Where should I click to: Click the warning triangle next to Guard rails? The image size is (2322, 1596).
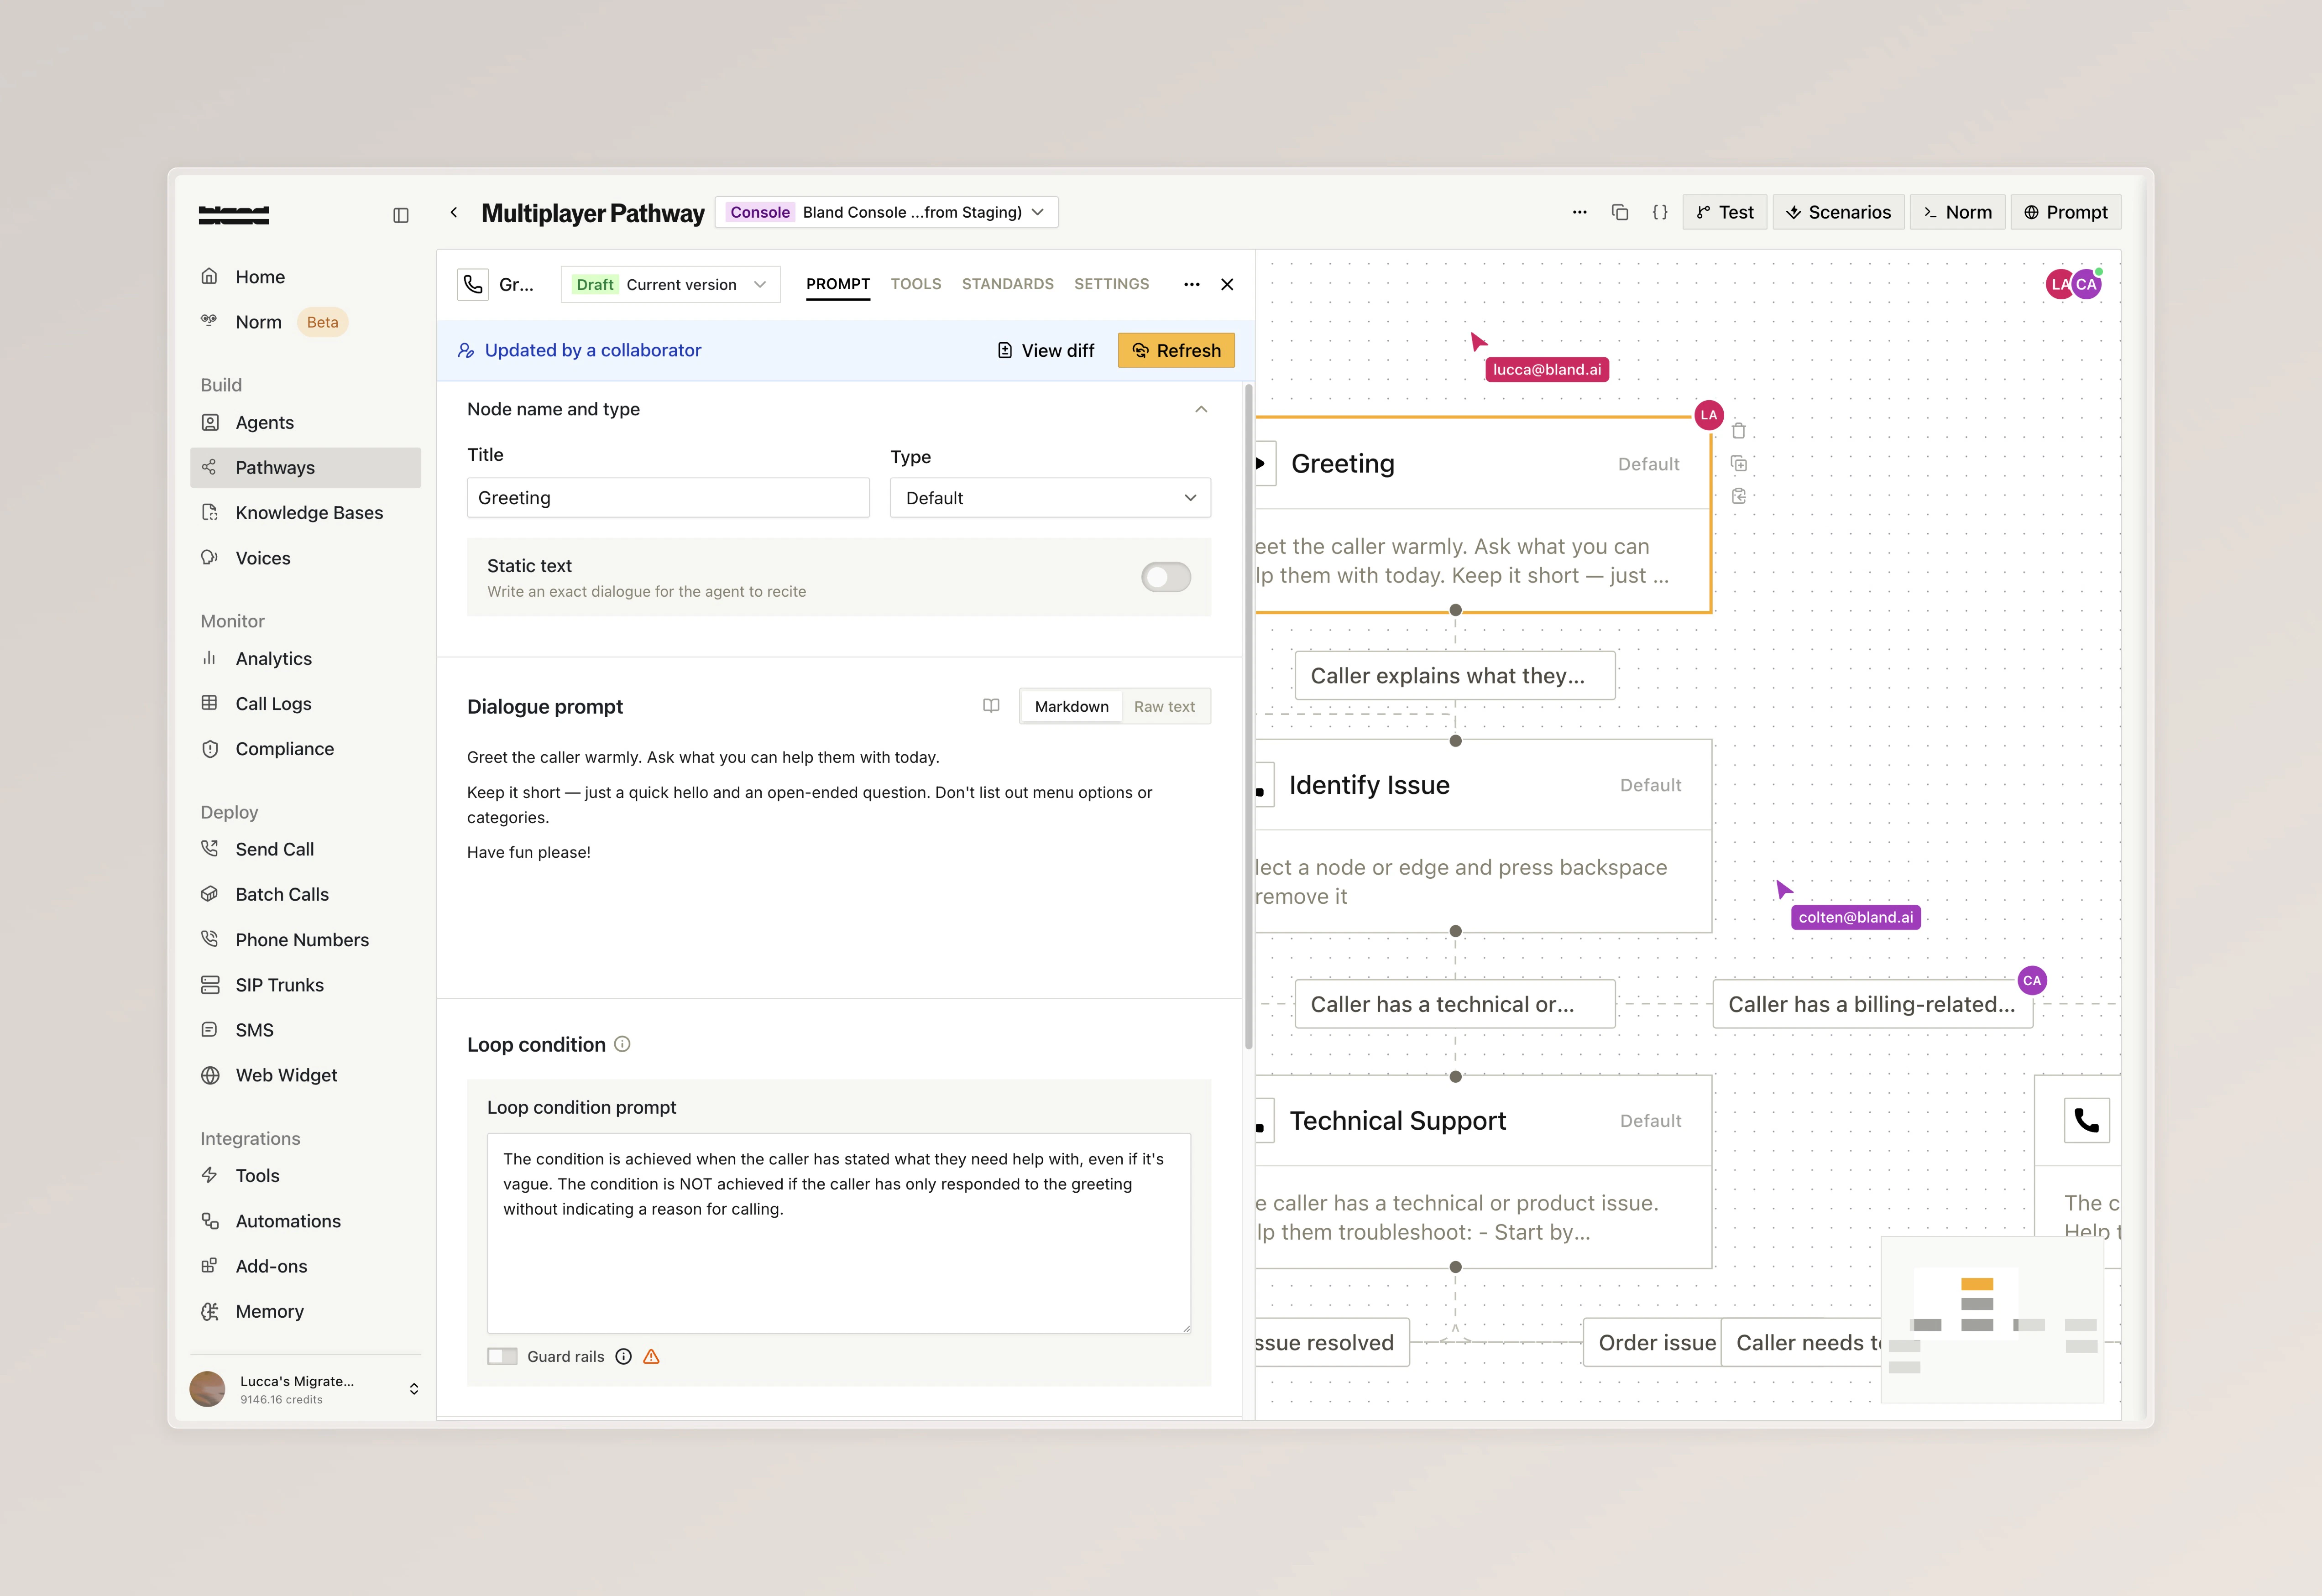651,1356
